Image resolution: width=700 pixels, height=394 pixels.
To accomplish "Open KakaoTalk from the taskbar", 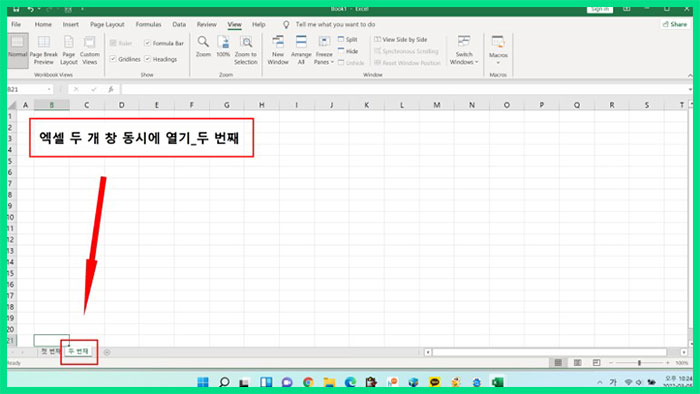I will [x=434, y=382].
